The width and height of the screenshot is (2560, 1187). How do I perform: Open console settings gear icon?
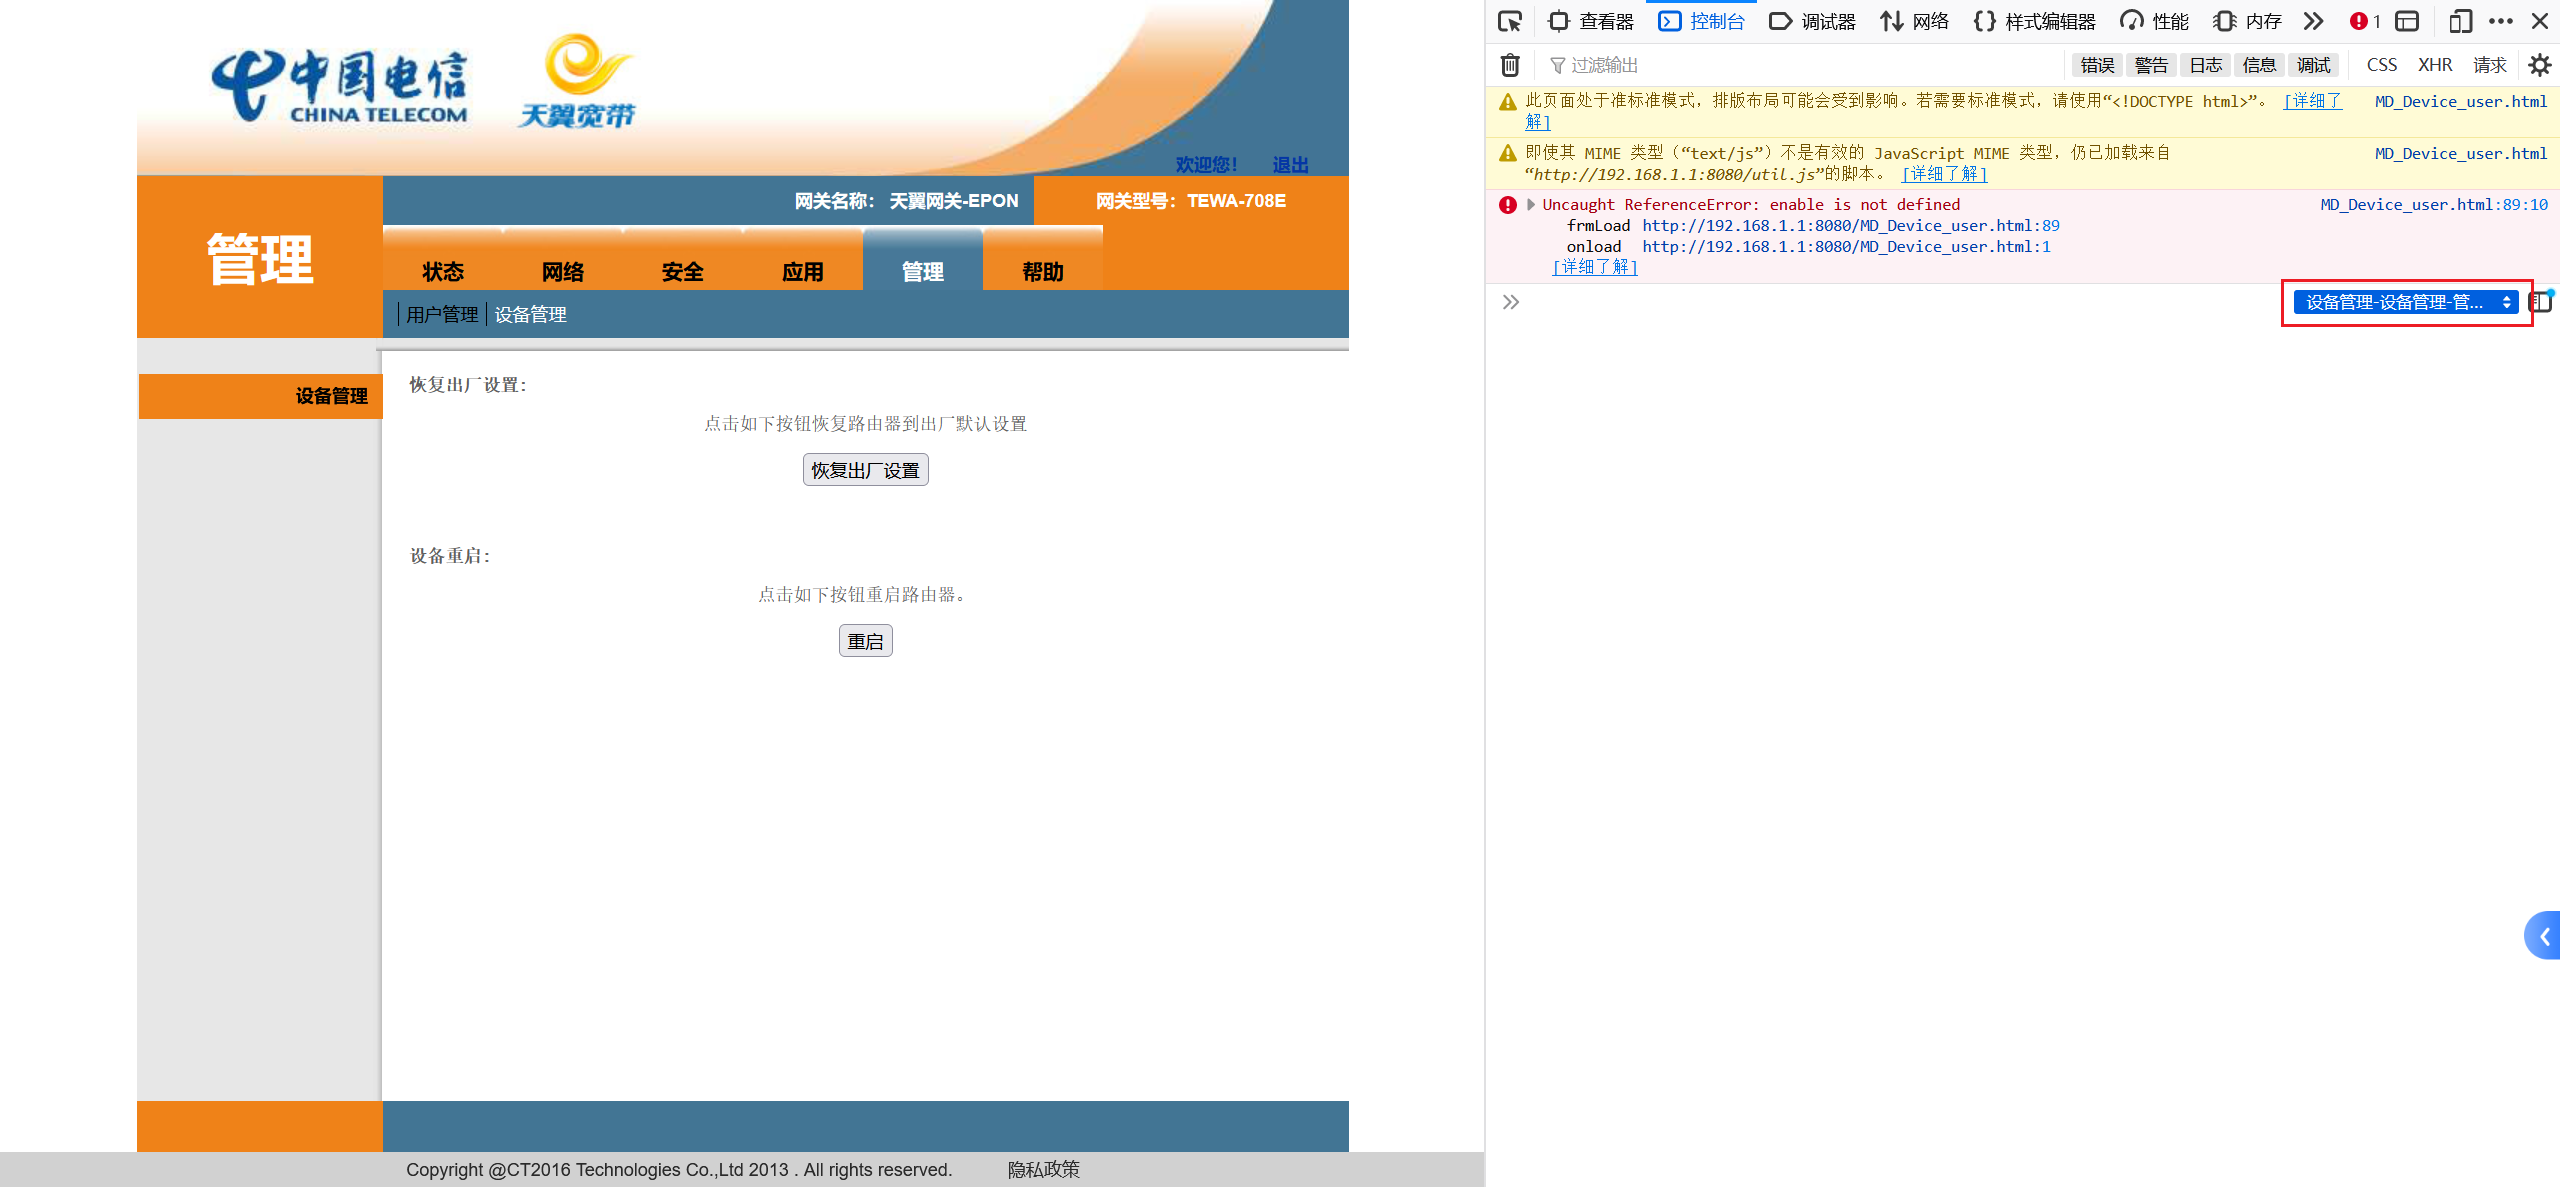tap(2539, 65)
